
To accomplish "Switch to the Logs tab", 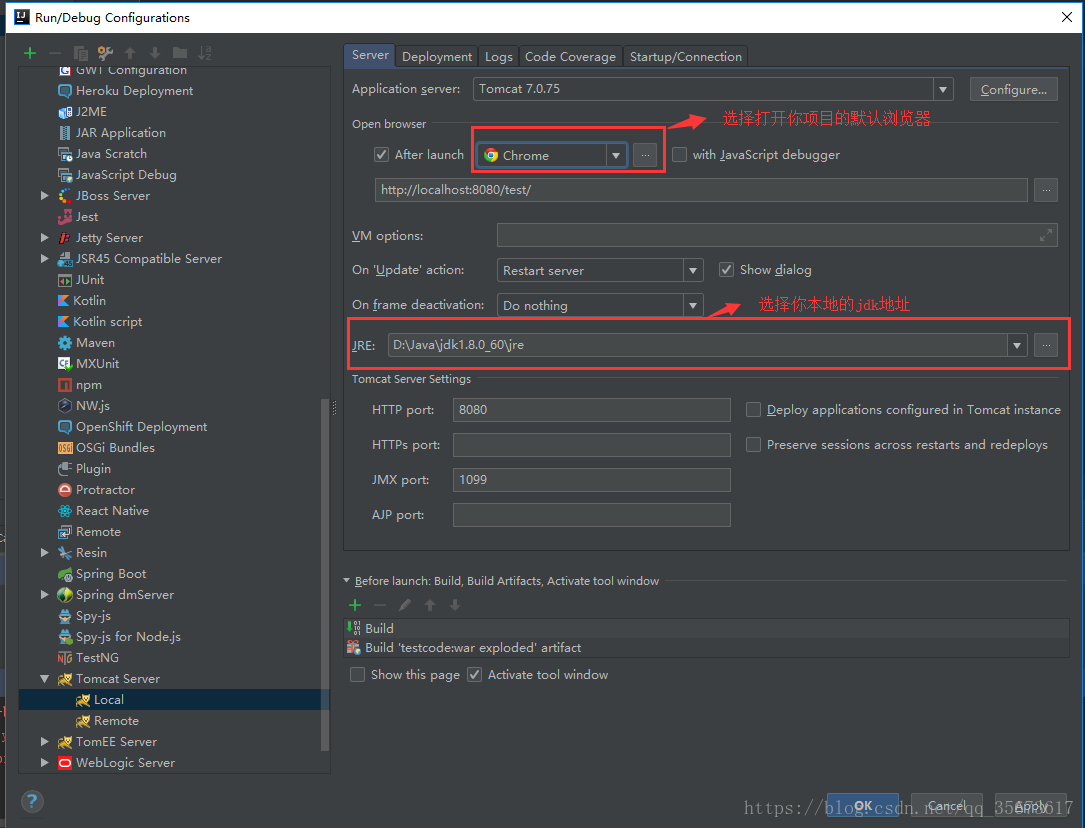I will (498, 57).
